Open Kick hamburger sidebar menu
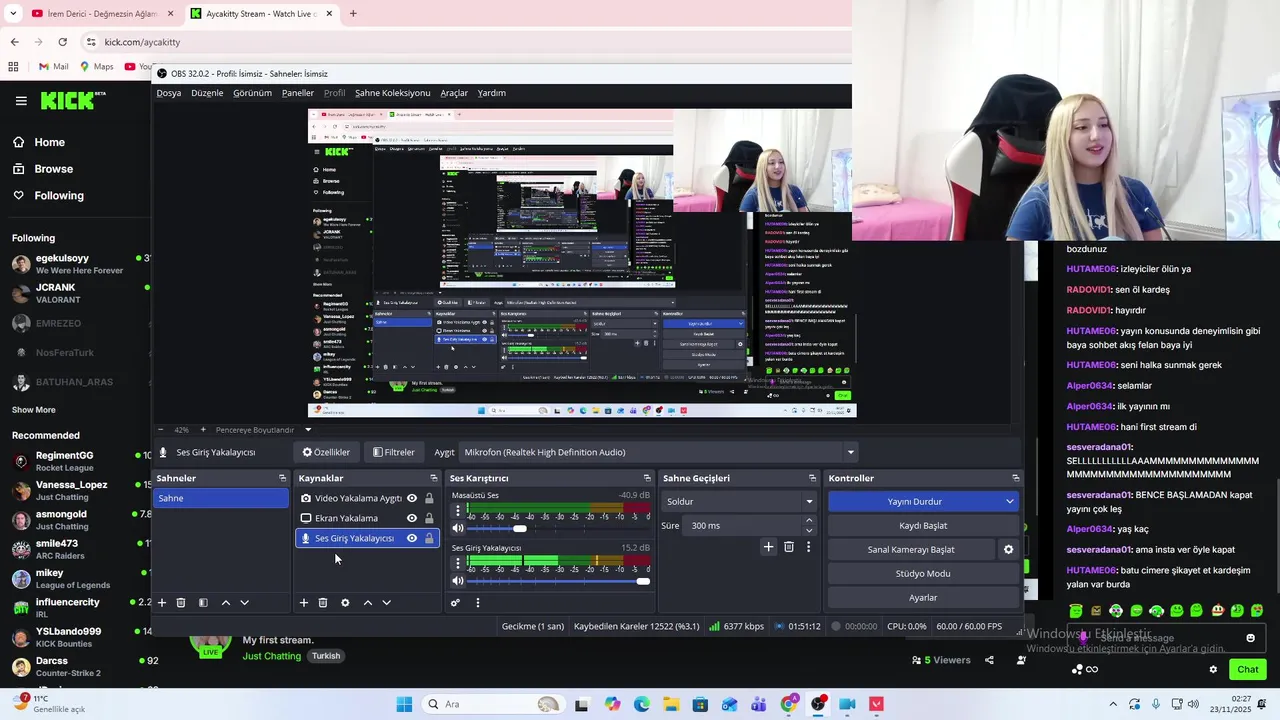 coord(21,101)
